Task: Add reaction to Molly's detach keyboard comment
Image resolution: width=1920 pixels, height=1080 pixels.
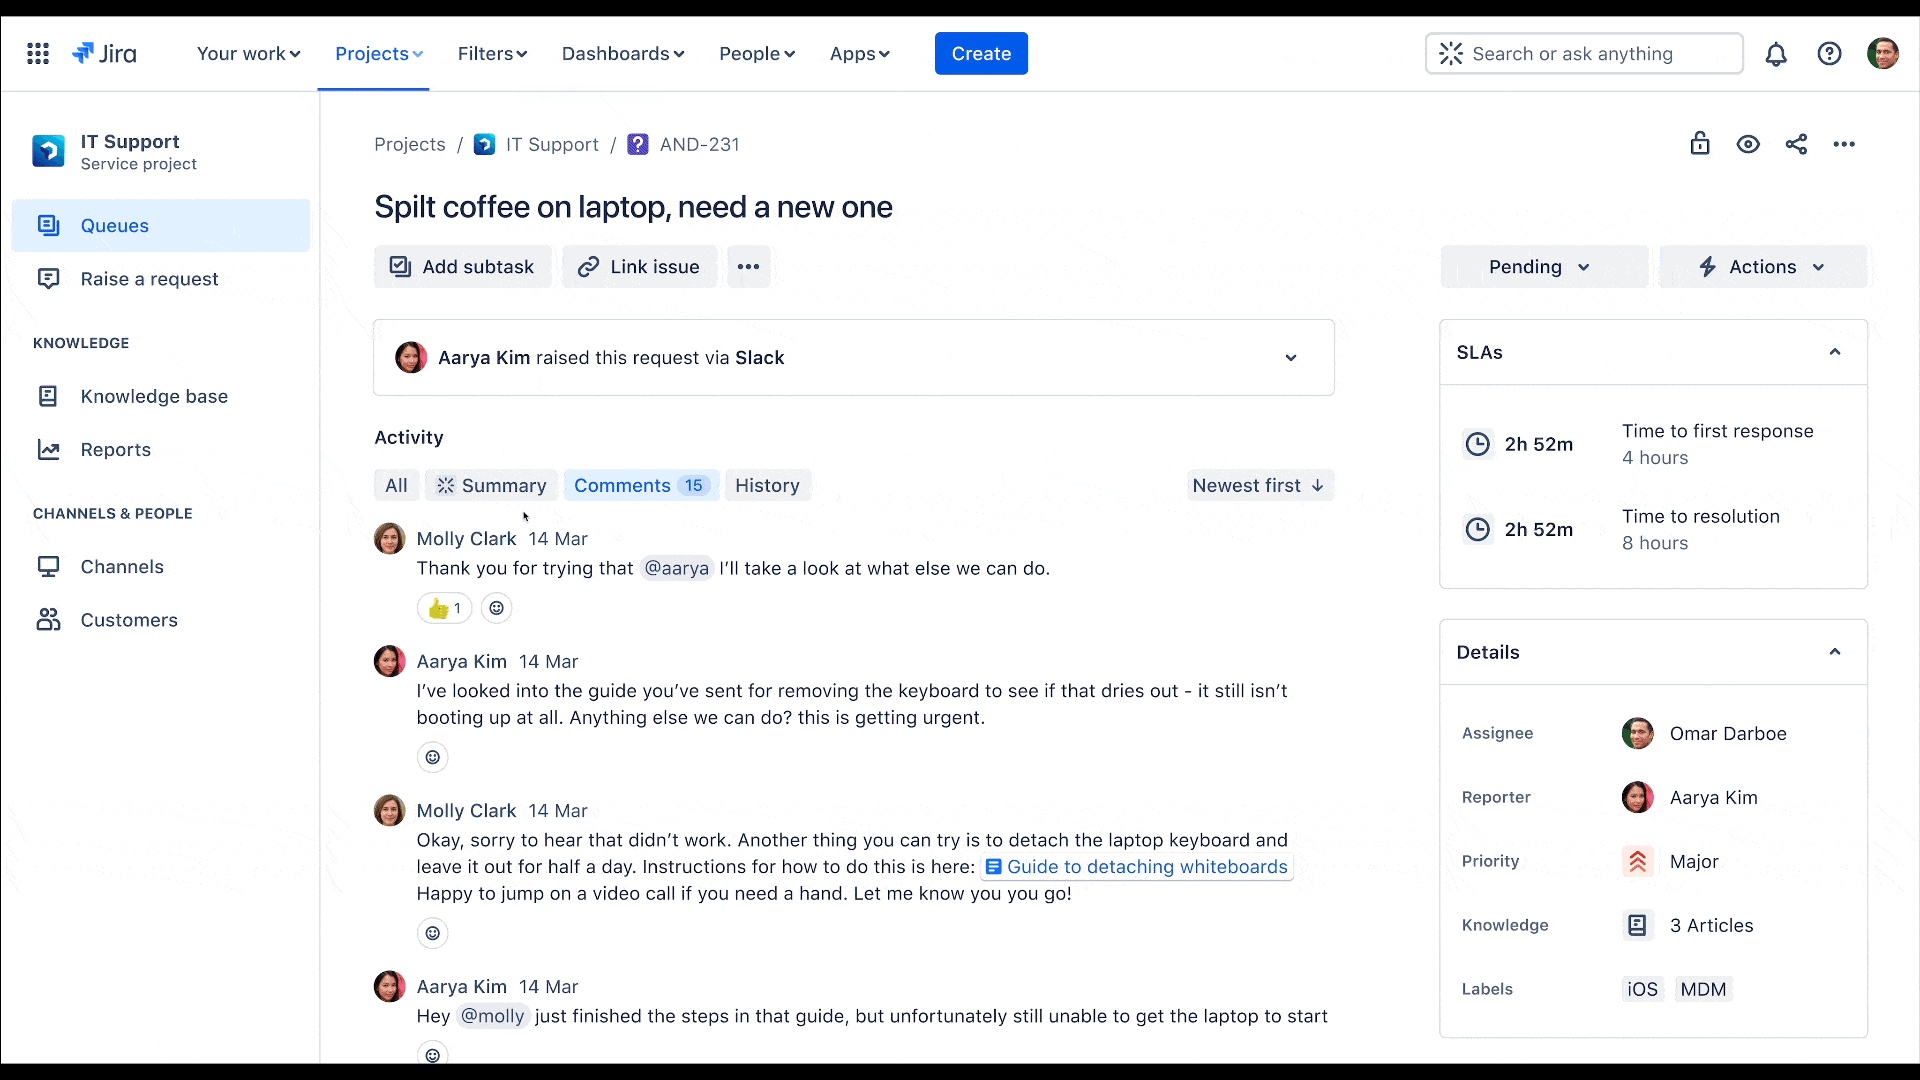Action: tap(432, 933)
